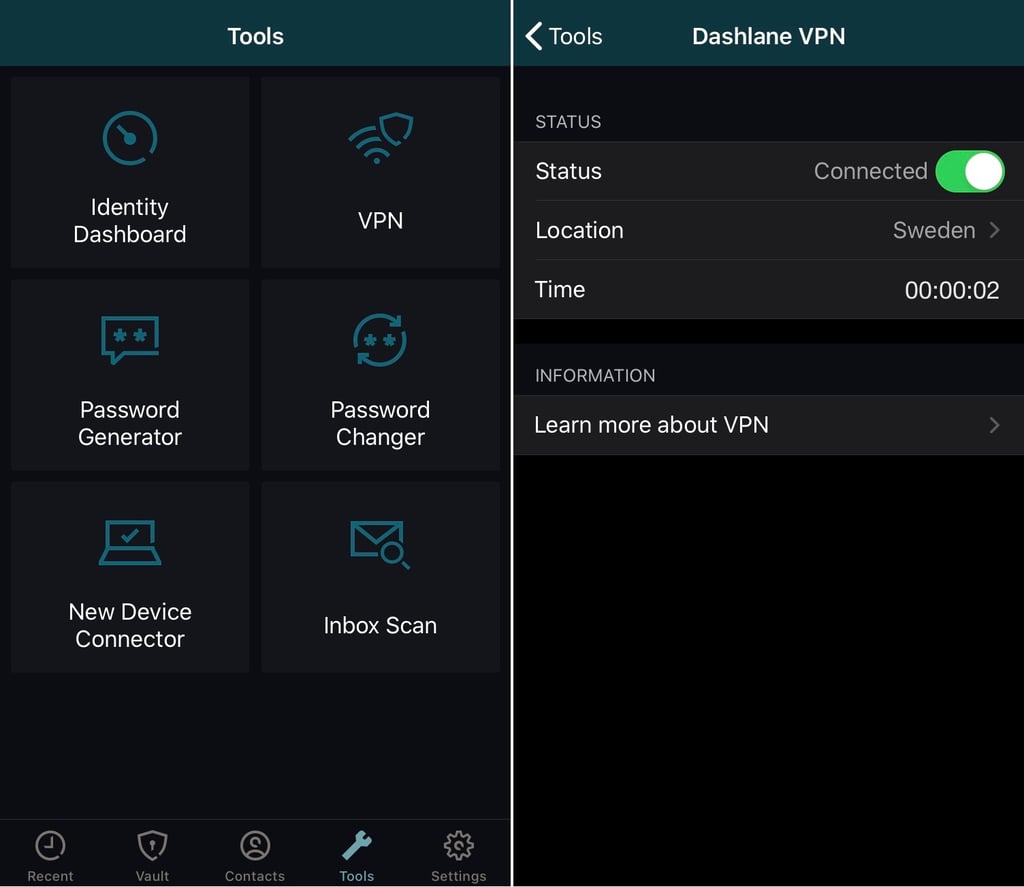The width and height of the screenshot is (1024, 887).
Task: Tap the Status row label
Action: point(568,171)
